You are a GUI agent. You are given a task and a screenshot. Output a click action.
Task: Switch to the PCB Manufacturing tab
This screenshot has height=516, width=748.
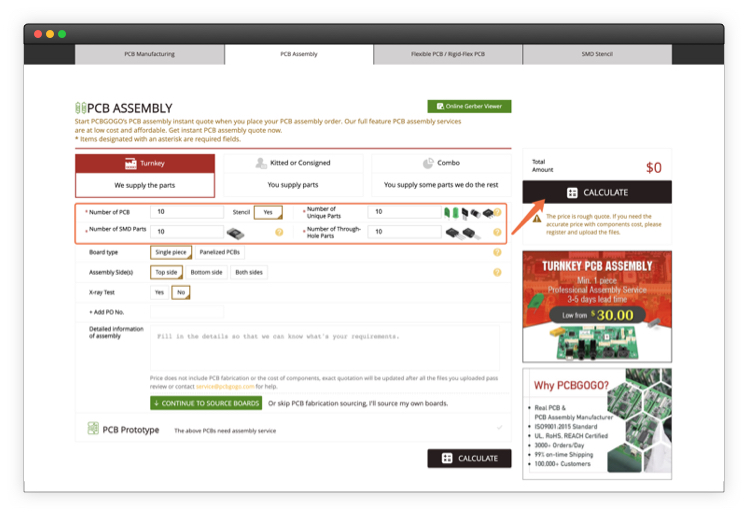(x=149, y=54)
